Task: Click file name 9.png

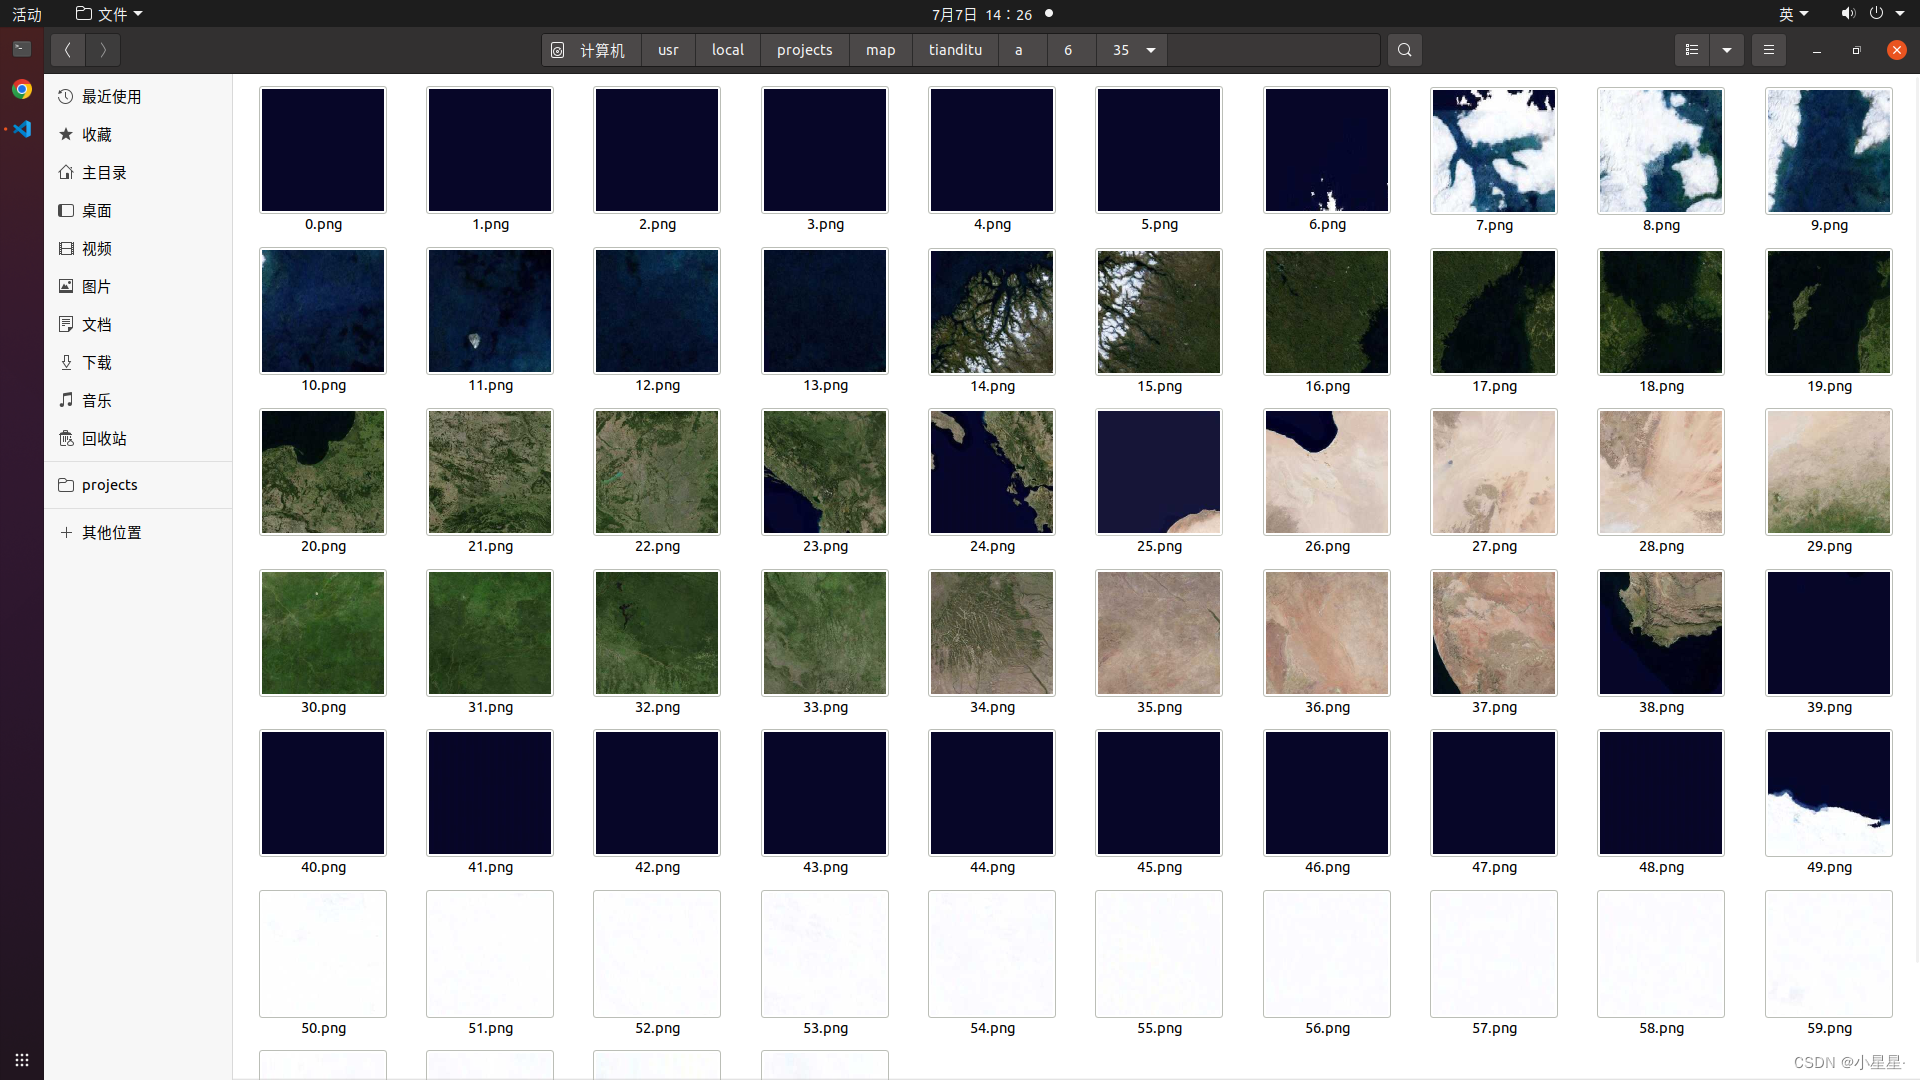Action: tap(1829, 225)
